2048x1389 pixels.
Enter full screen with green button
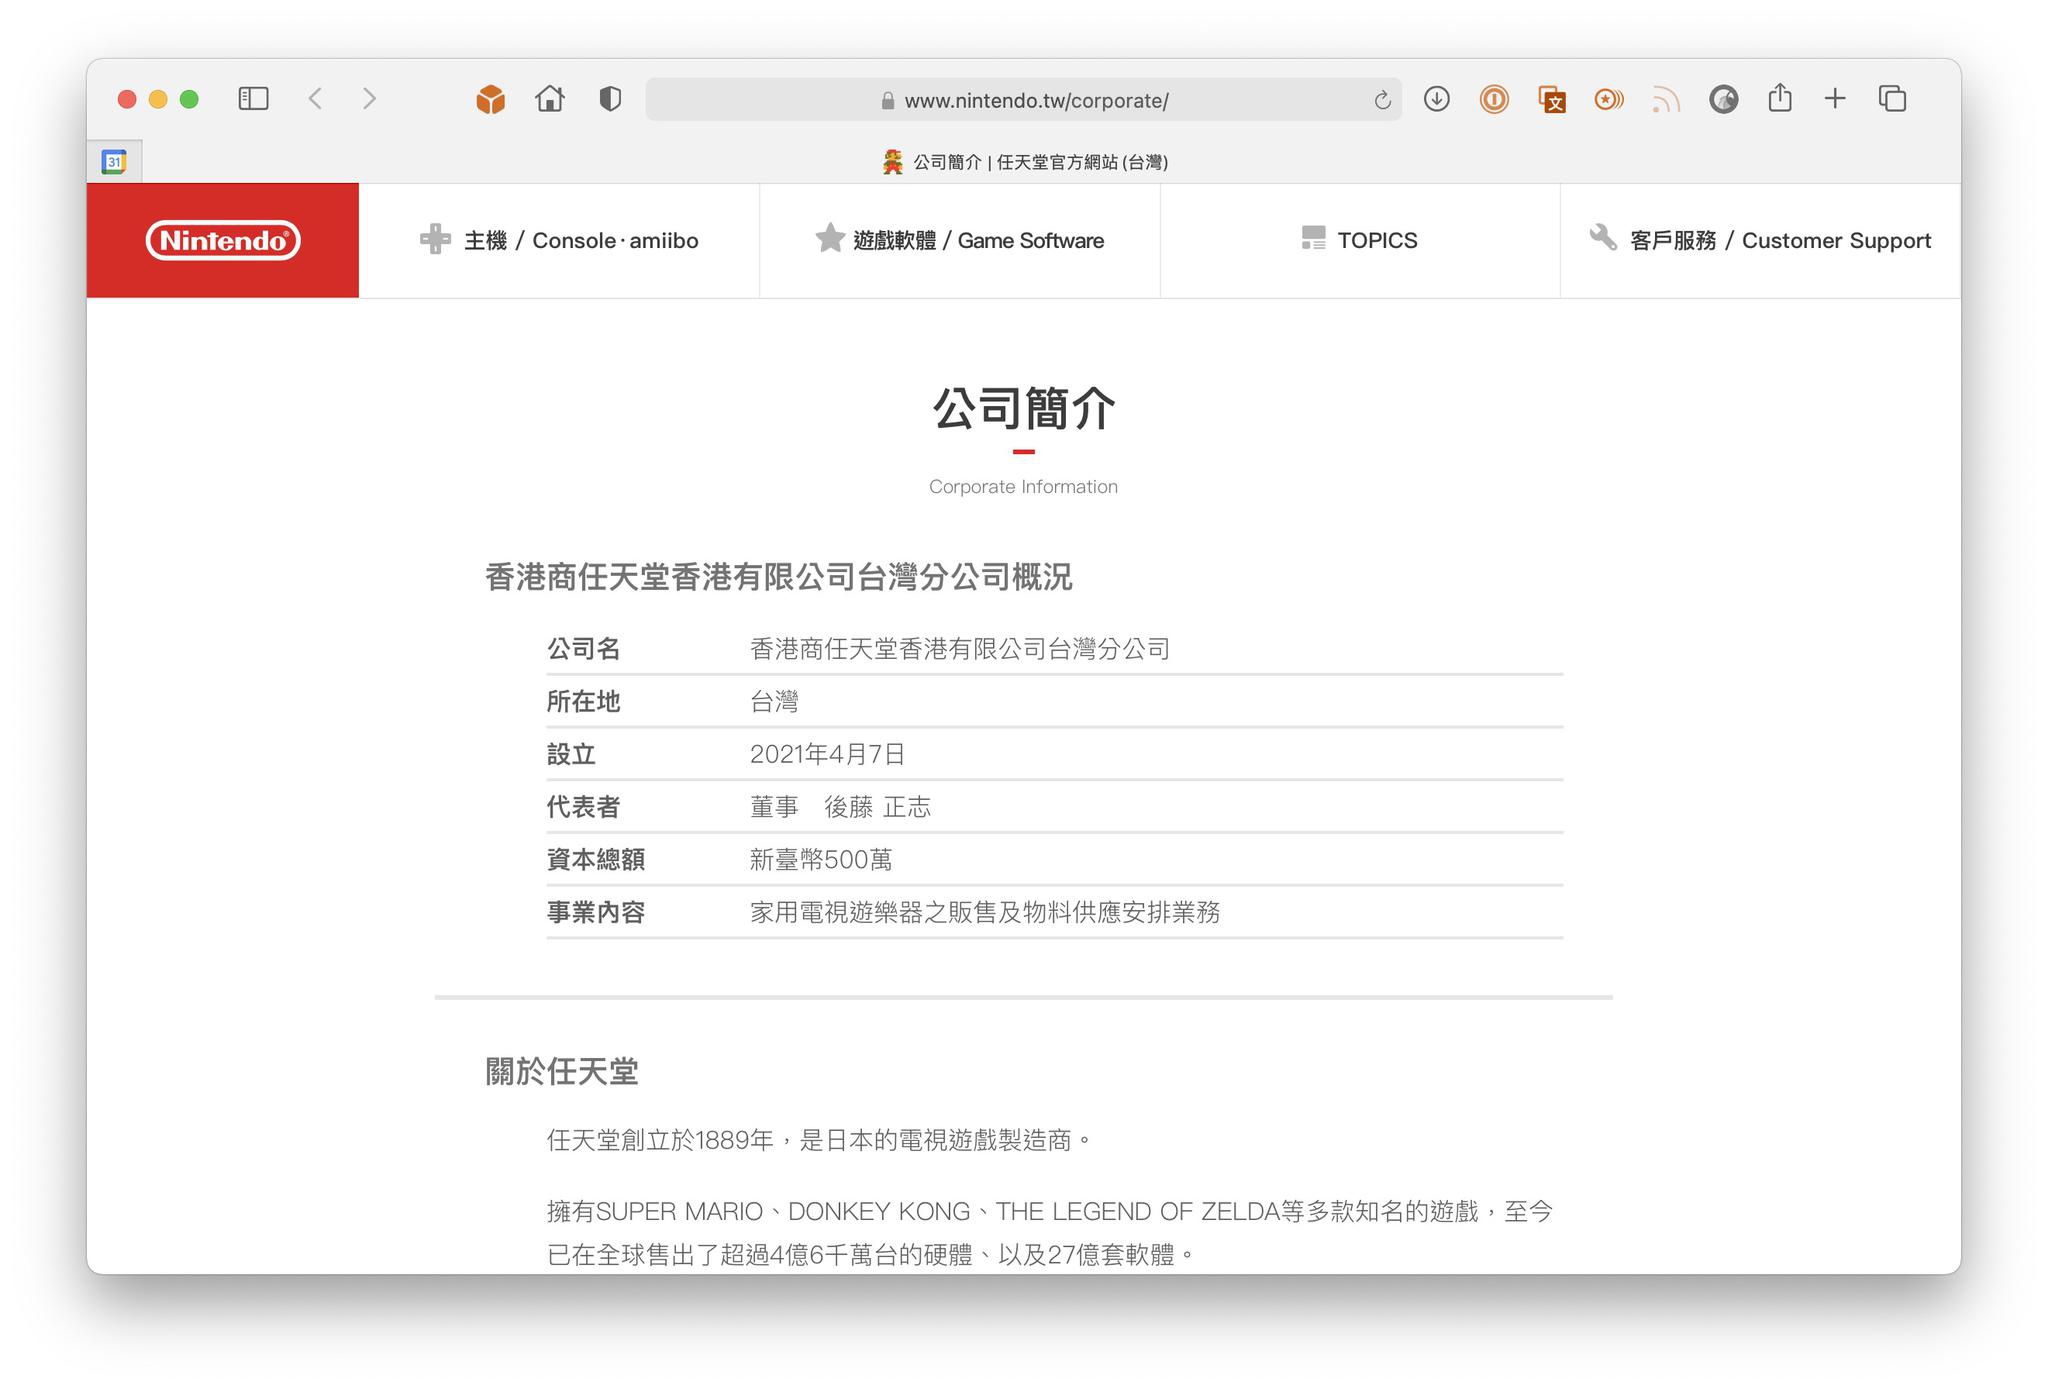189,99
